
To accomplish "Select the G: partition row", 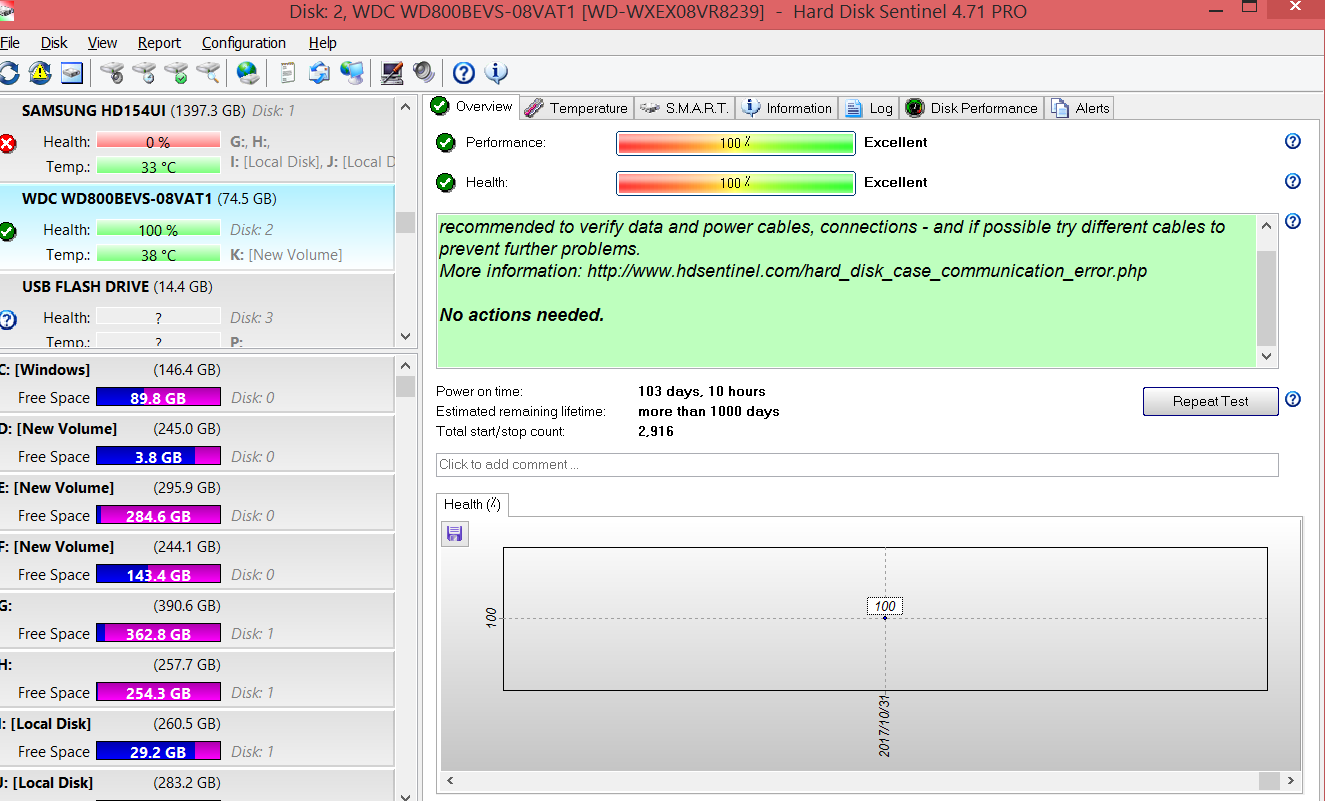I will coord(197,619).
